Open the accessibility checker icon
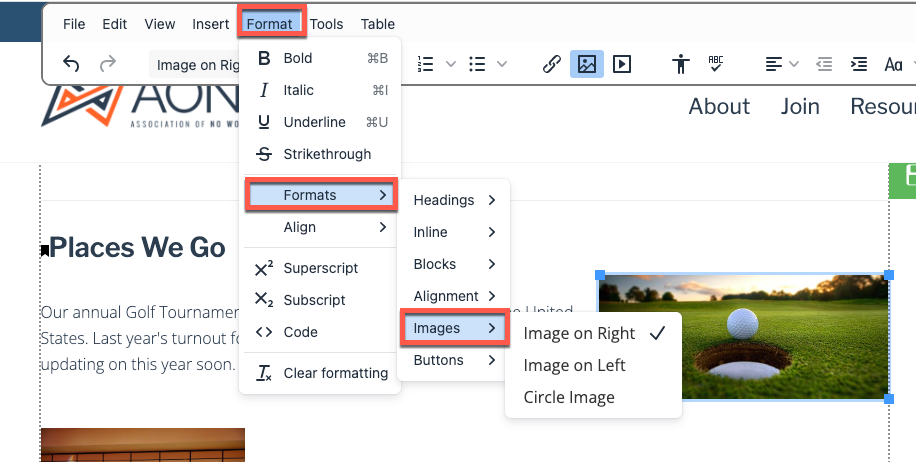The width and height of the screenshot is (916, 462). point(681,64)
